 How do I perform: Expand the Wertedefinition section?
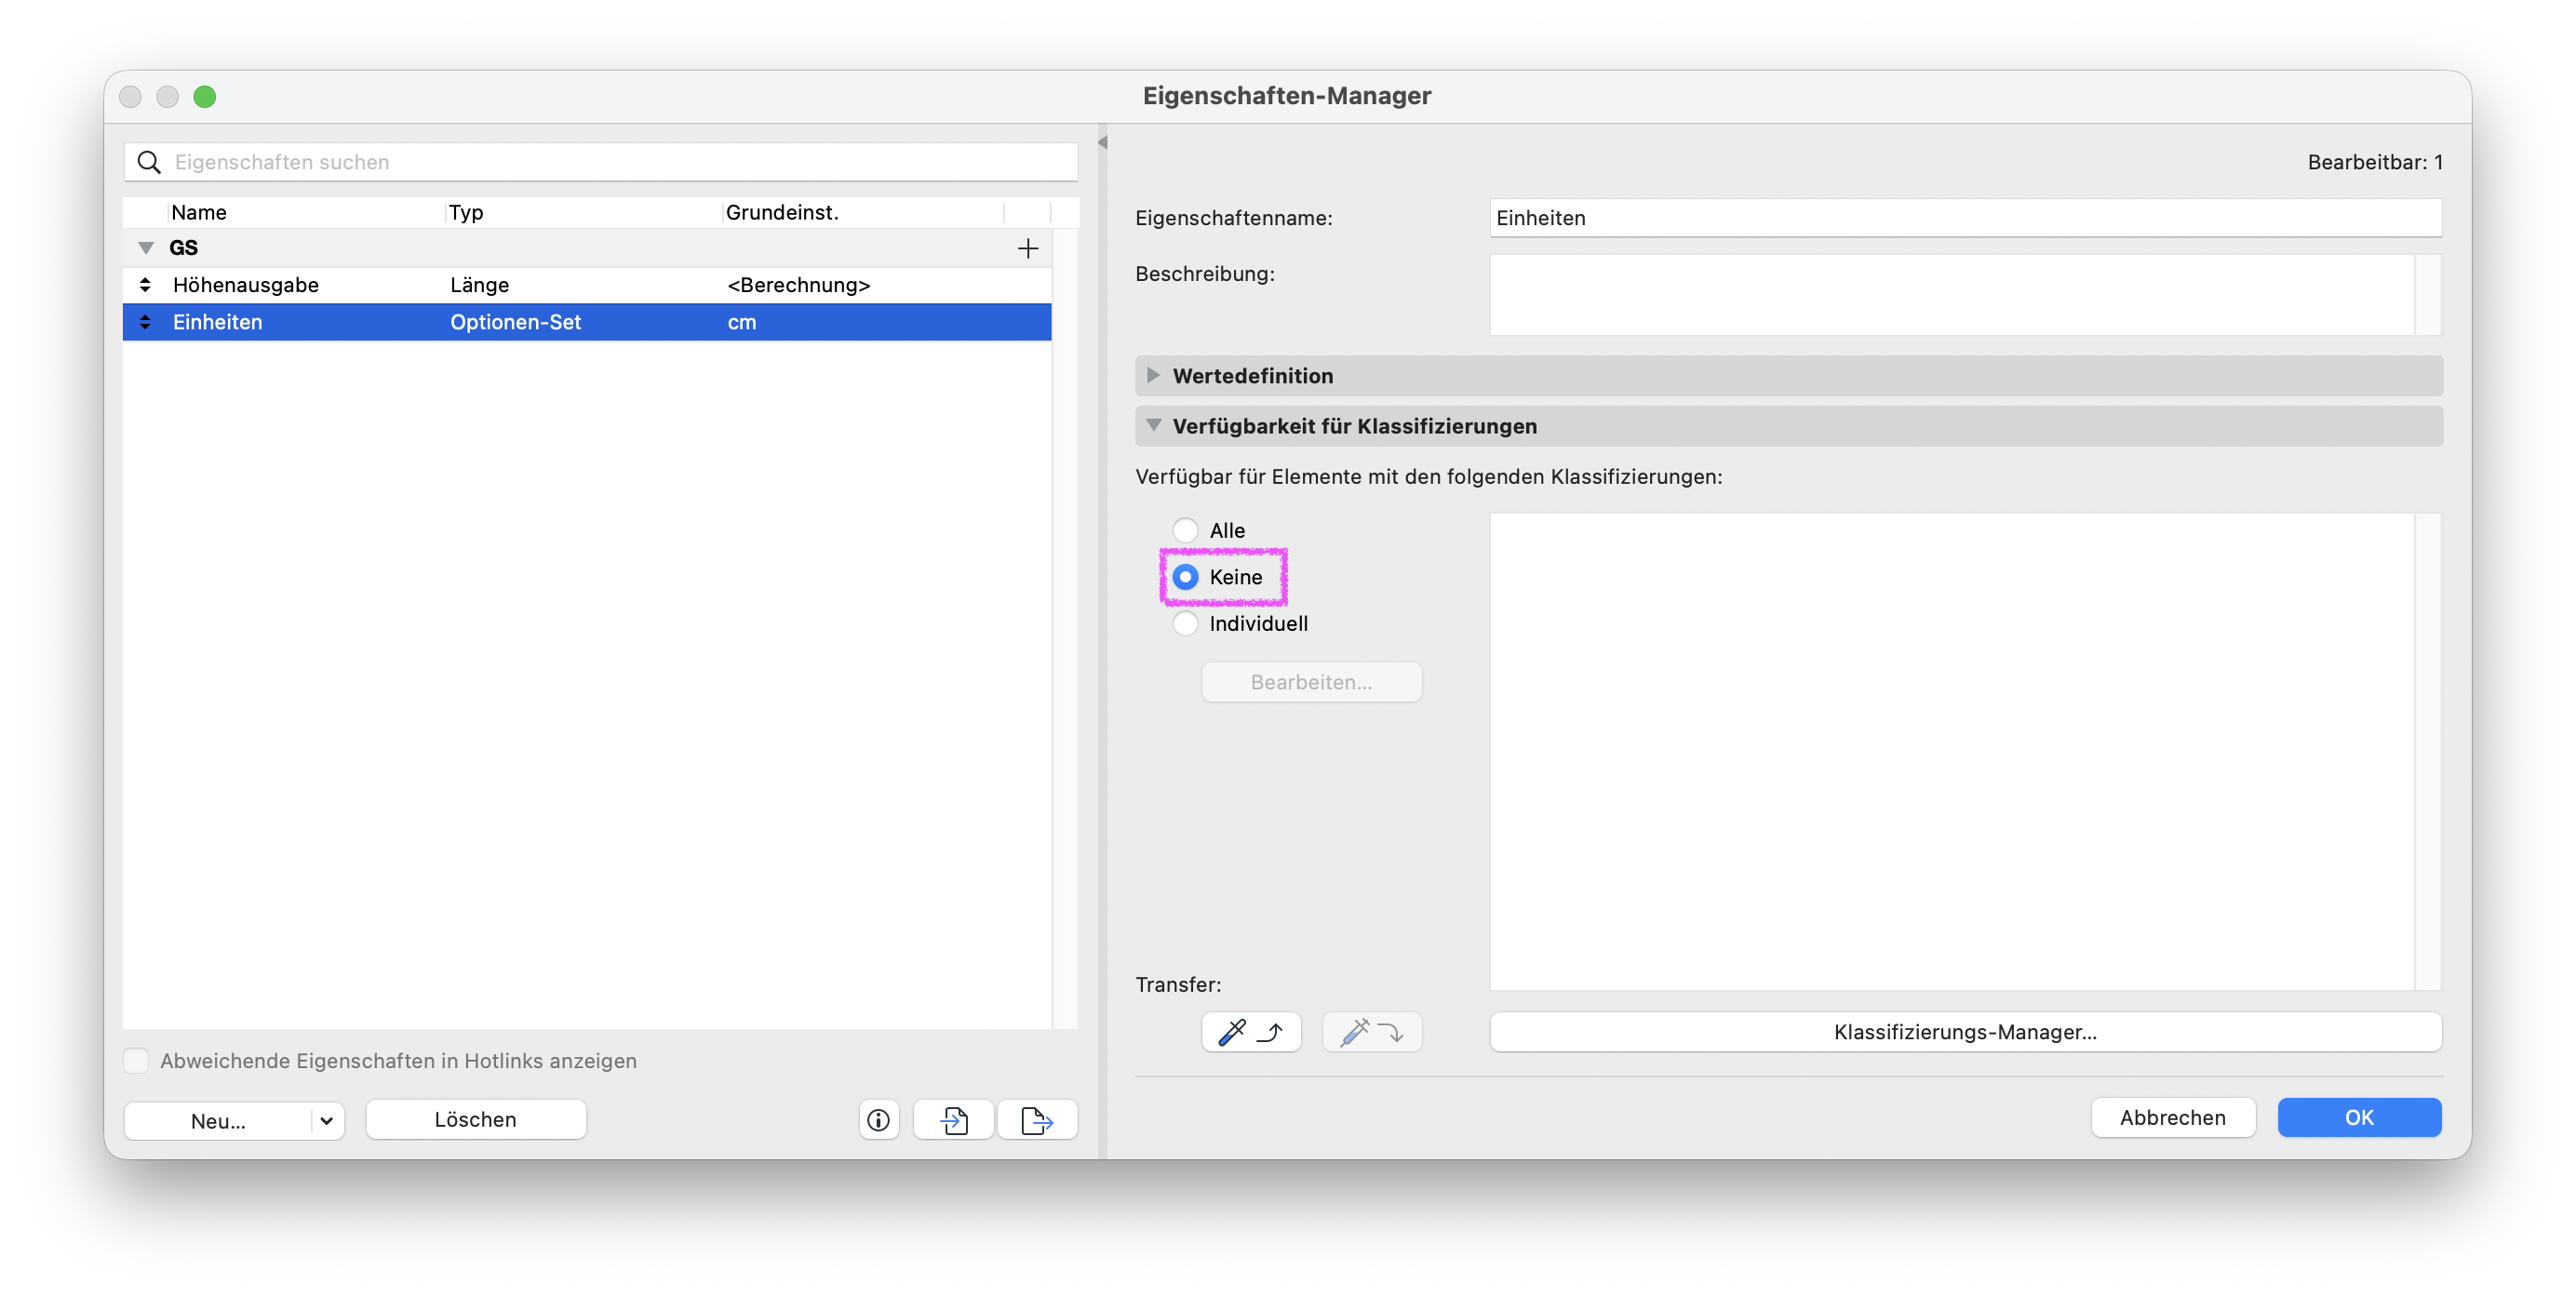[1153, 376]
